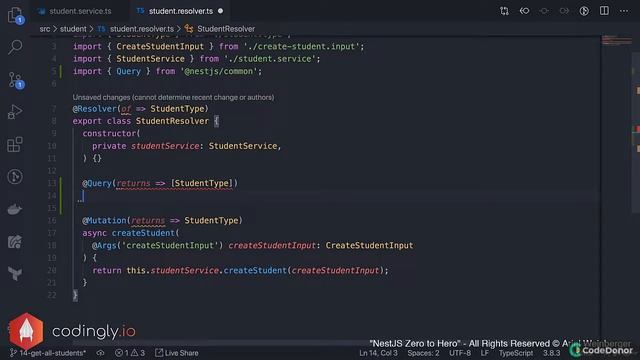Click the bird-shaped extension icon in activity bar
The width and height of the screenshot is (640, 360).
[15, 273]
